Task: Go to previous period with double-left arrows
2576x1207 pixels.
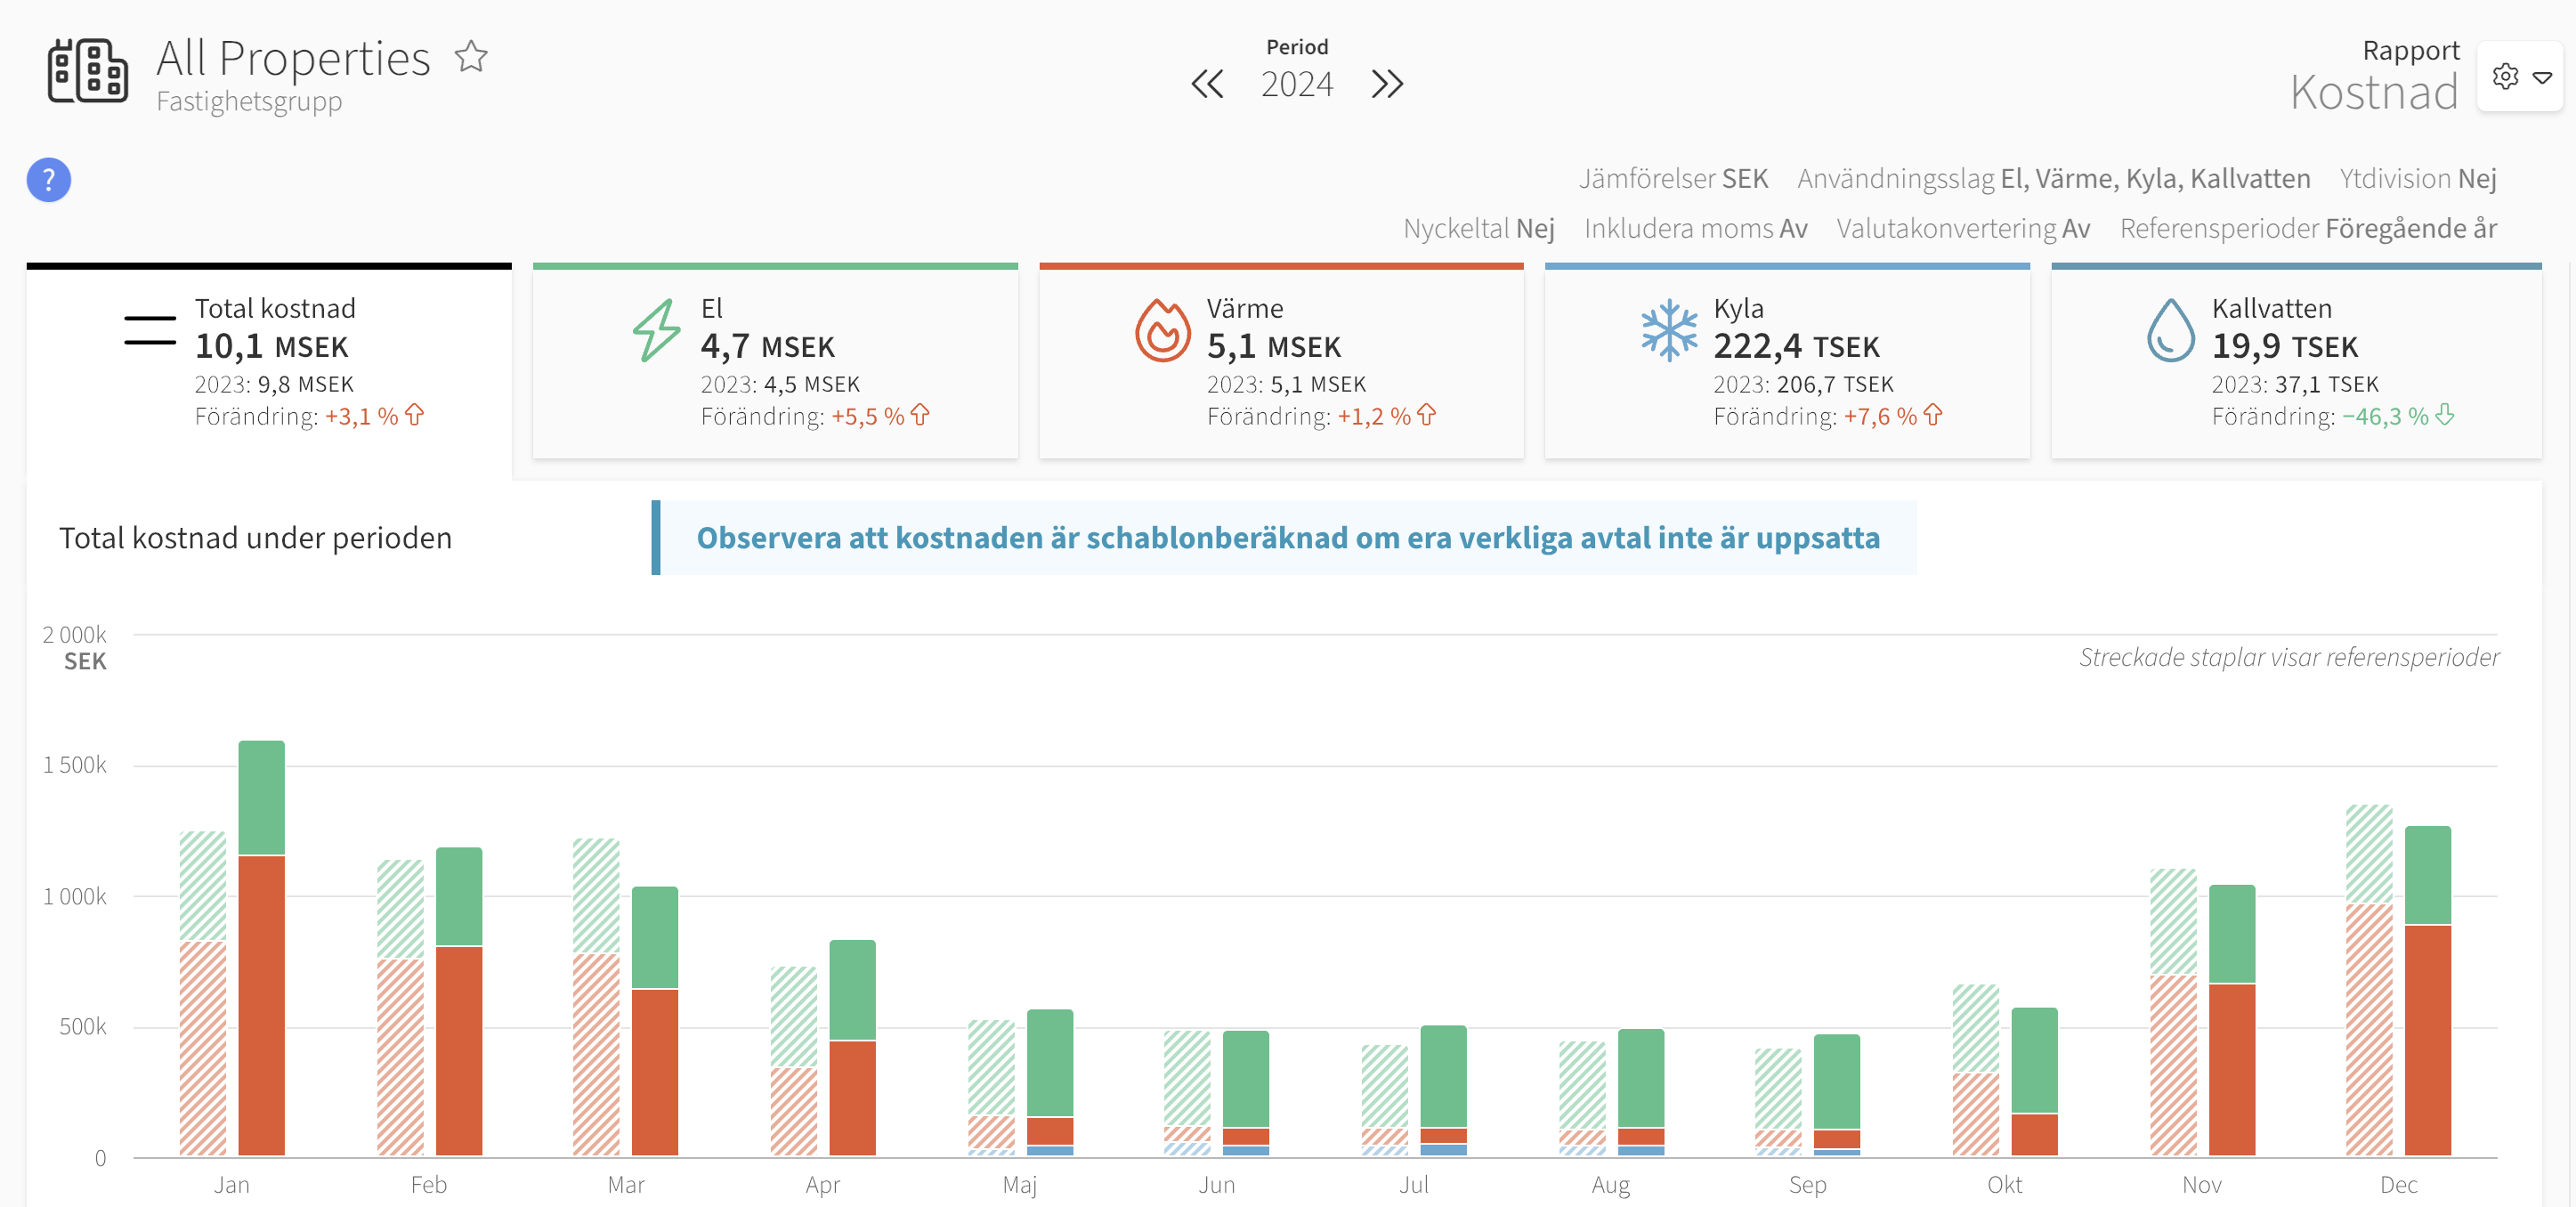Action: 1207,84
